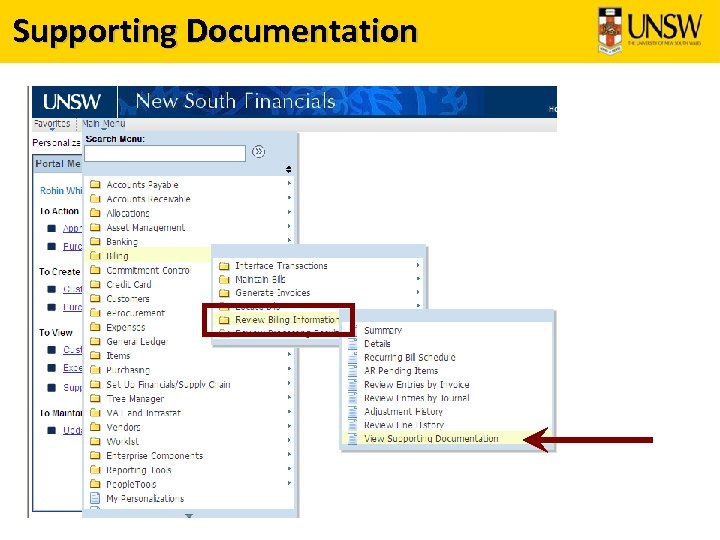Click the Set Up Financials/Supply Chain item
The width and height of the screenshot is (720, 540).
click(x=168, y=384)
